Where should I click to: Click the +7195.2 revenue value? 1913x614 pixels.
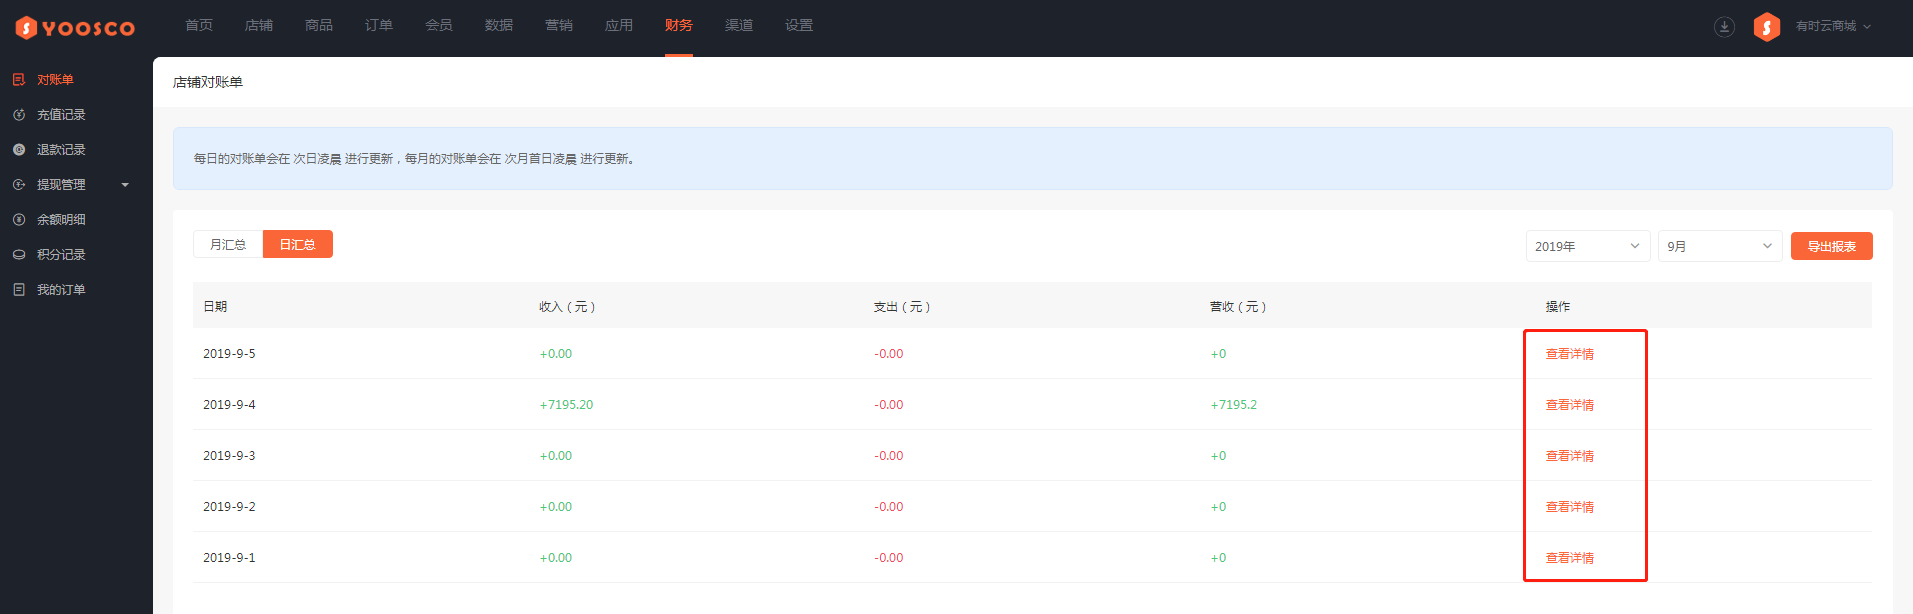[x=1234, y=405]
